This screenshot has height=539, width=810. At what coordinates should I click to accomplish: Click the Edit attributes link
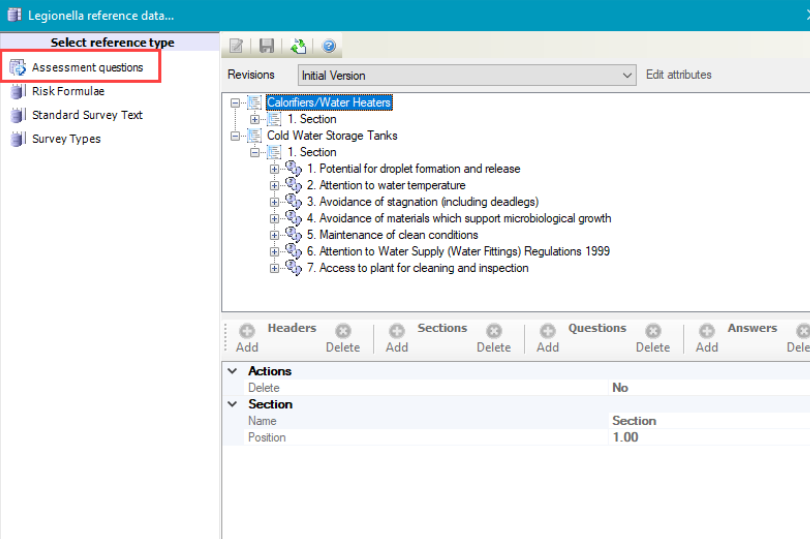pyautogui.click(x=678, y=75)
